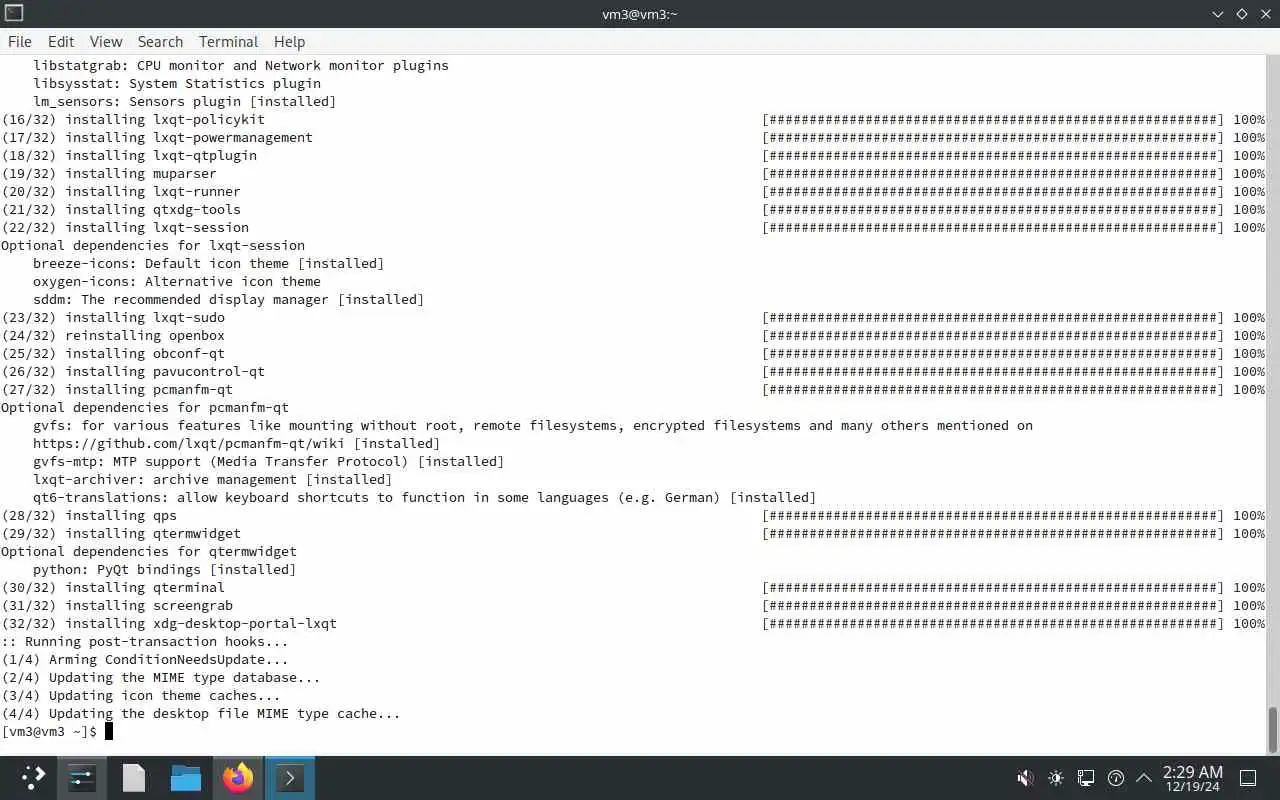Click the '(27/32) installing pcmanfm-qt' line
This screenshot has width=1280, height=800.
[x=117, y=389]
